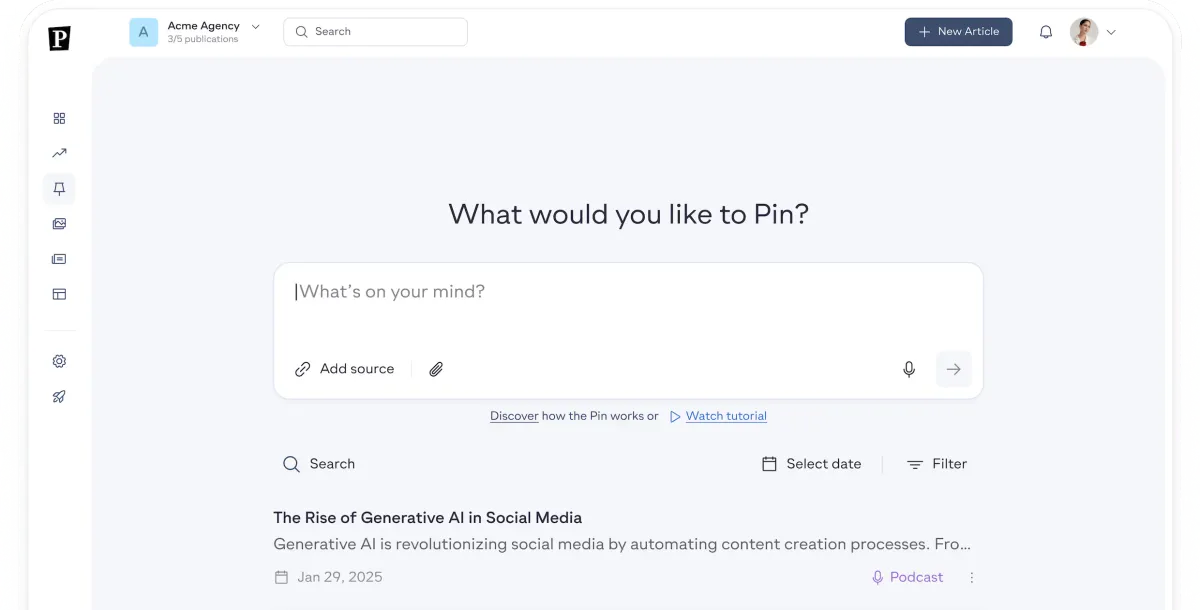1200x610 pixels.
Task: Open the user avatar profile menu
Action: tap(1092, 32)
